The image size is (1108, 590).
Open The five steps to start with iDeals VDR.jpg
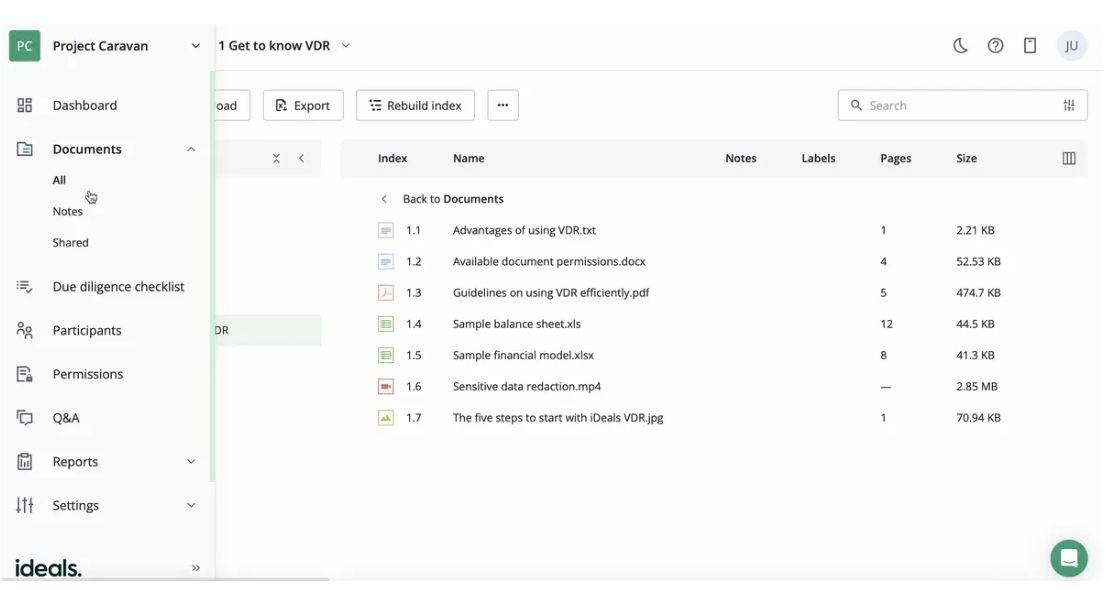[x=558, y=418]
